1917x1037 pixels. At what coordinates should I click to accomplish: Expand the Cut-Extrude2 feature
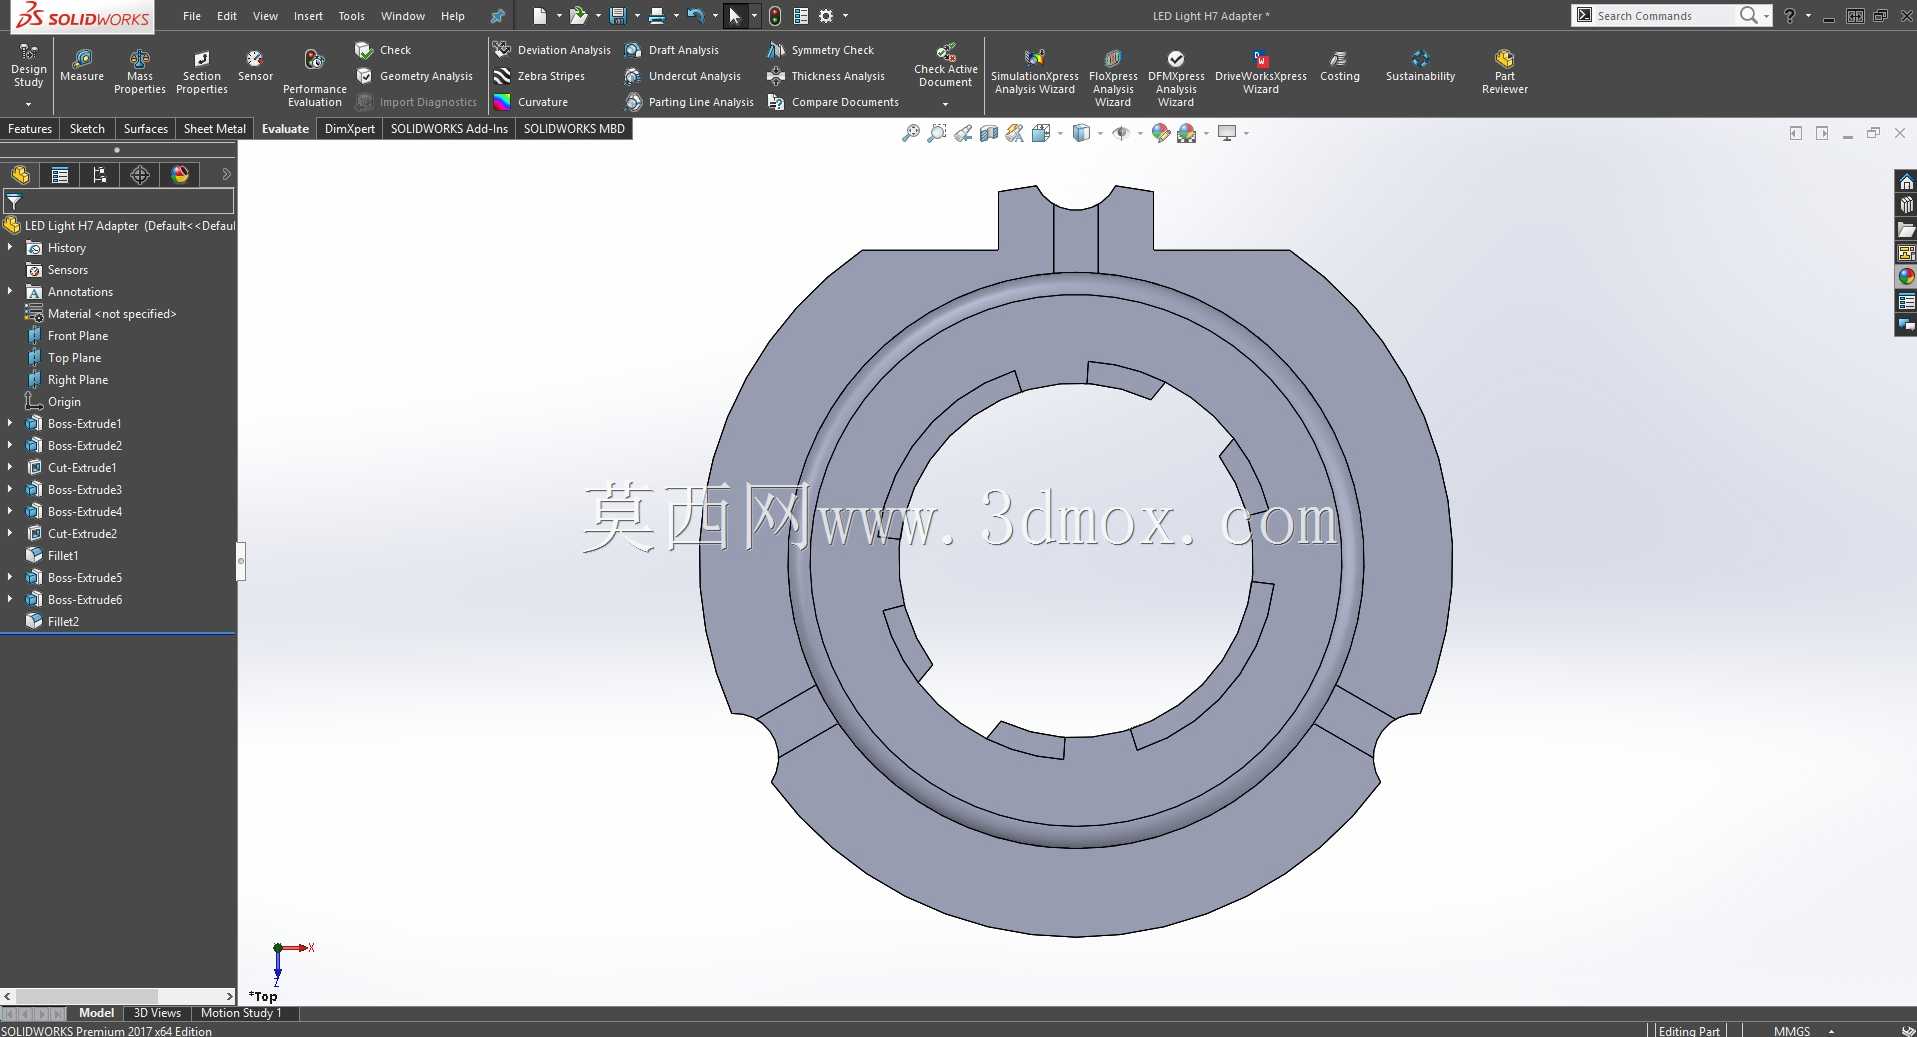(x=10, y=533)
